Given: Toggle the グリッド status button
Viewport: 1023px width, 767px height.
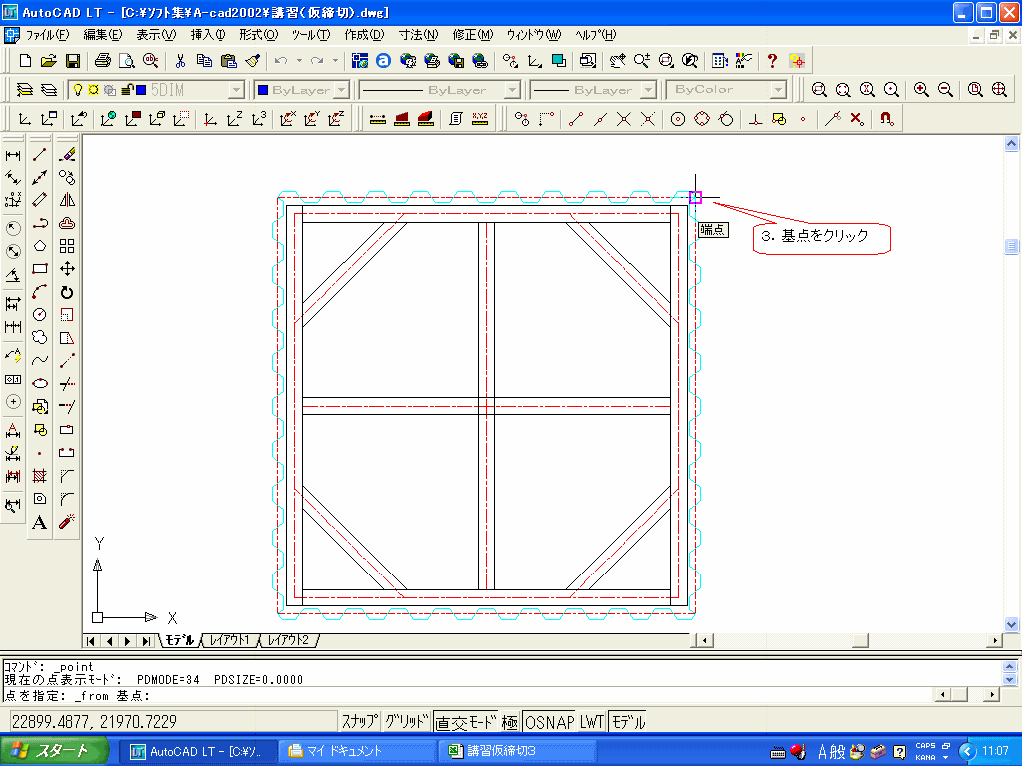Looking at the screenshot, I should point(406,722).
